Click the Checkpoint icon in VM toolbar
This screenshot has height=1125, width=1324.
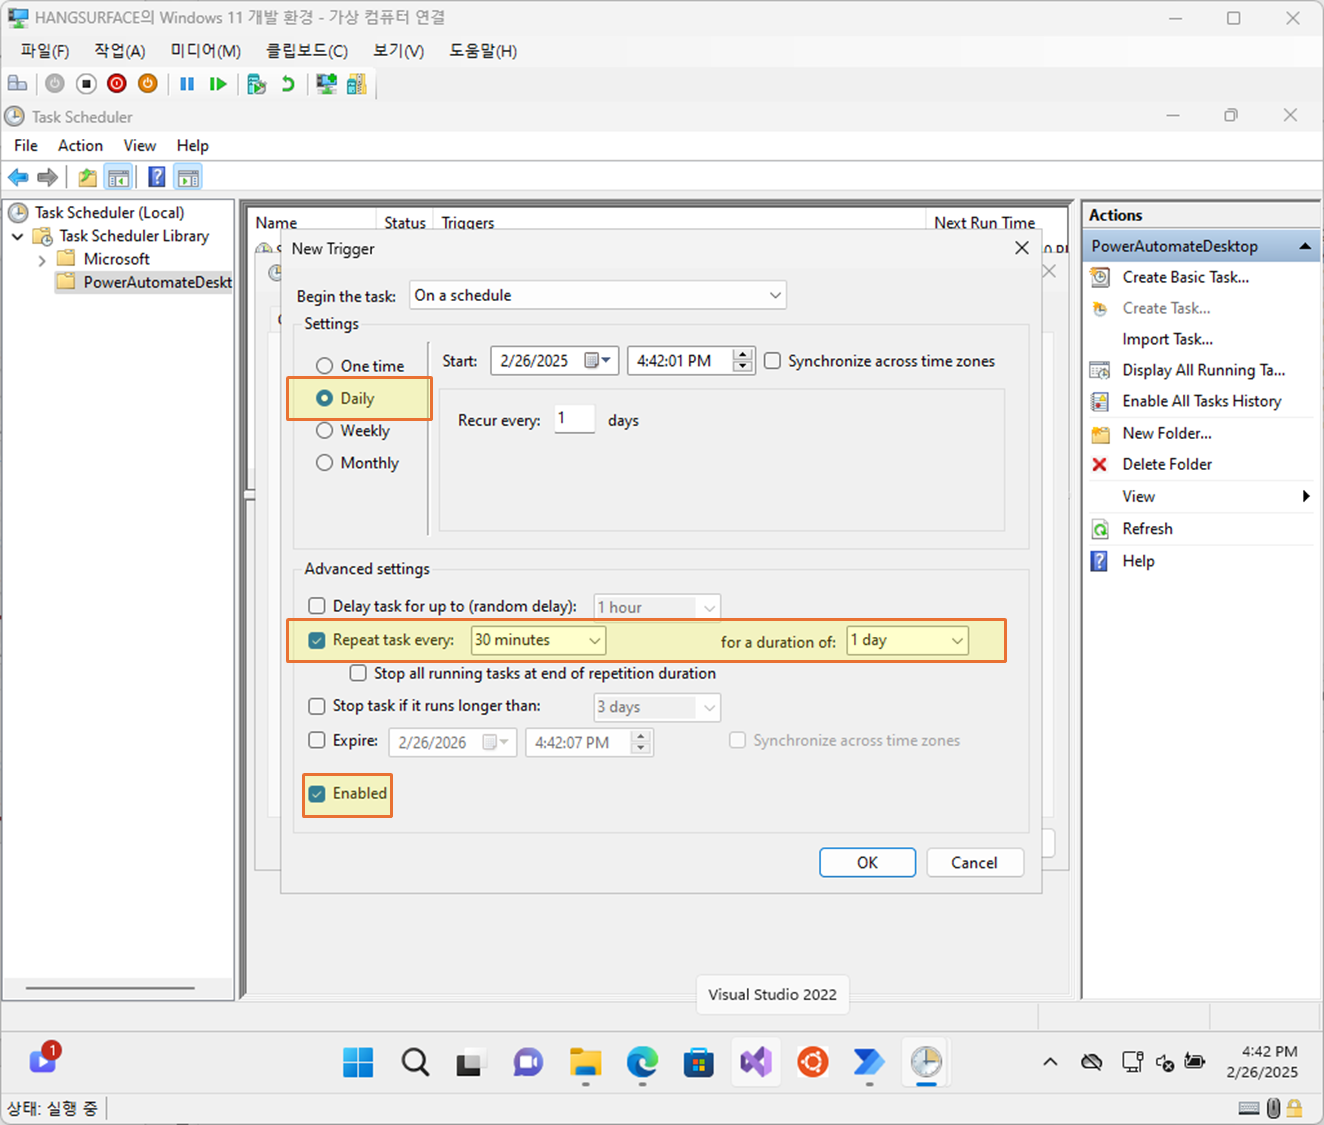pyautogui.click(x=256, y=84)
